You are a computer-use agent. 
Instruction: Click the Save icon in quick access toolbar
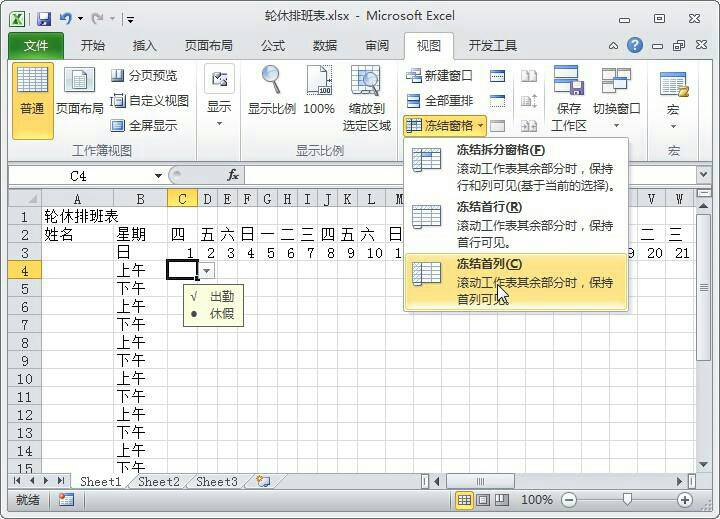pyautogui.click(x=44, y=18)
